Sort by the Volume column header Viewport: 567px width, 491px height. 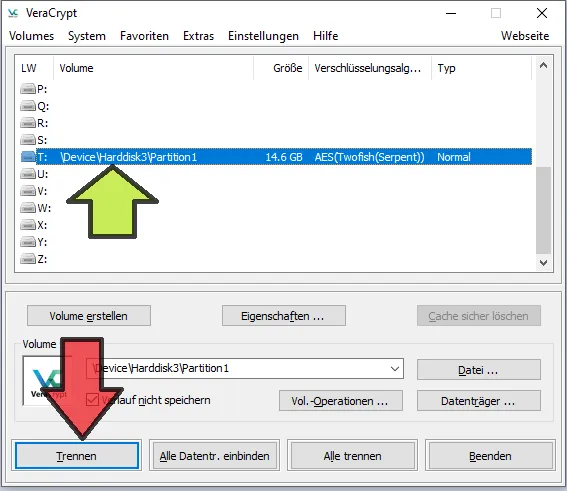154,68
